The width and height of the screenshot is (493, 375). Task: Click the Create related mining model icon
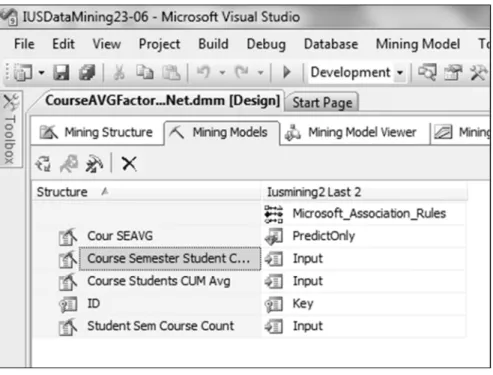coord(69,164)
